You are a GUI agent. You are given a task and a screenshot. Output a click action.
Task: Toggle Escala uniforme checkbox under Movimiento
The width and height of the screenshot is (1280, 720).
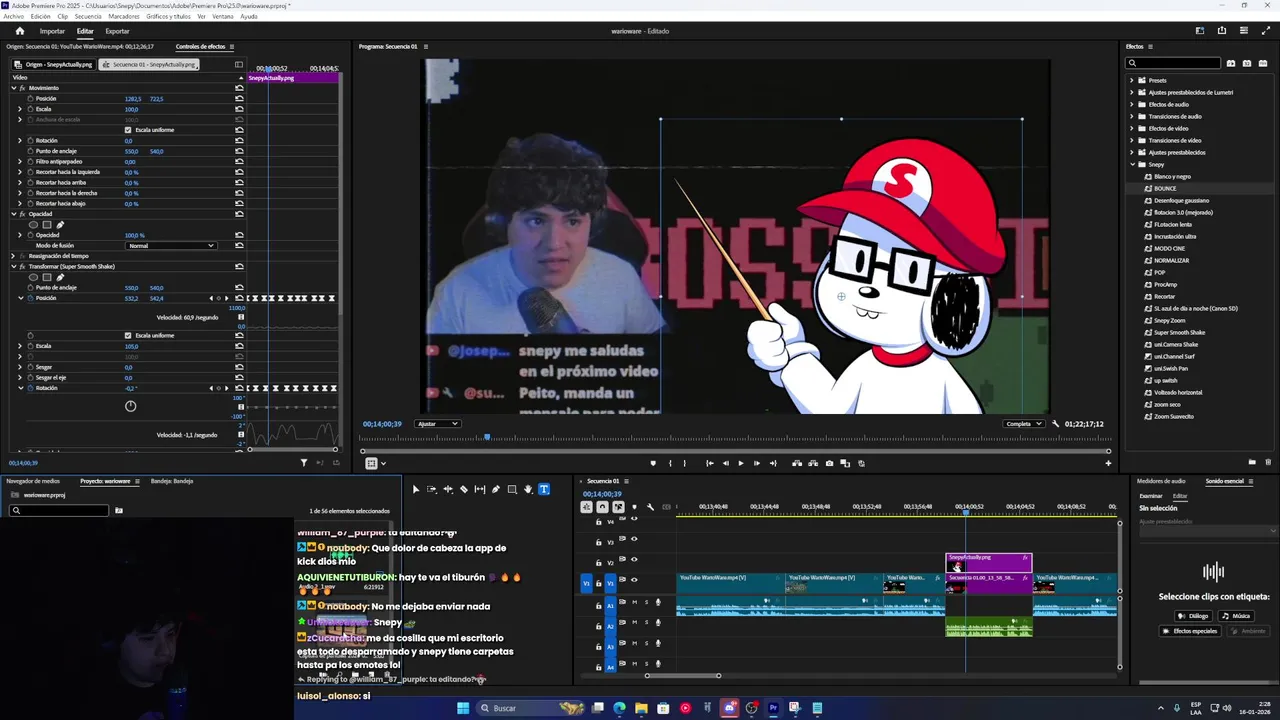coord(128,130)
